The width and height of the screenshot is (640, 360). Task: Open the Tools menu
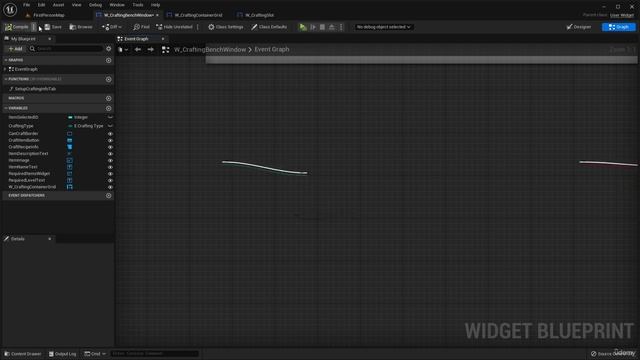[138, 5]
